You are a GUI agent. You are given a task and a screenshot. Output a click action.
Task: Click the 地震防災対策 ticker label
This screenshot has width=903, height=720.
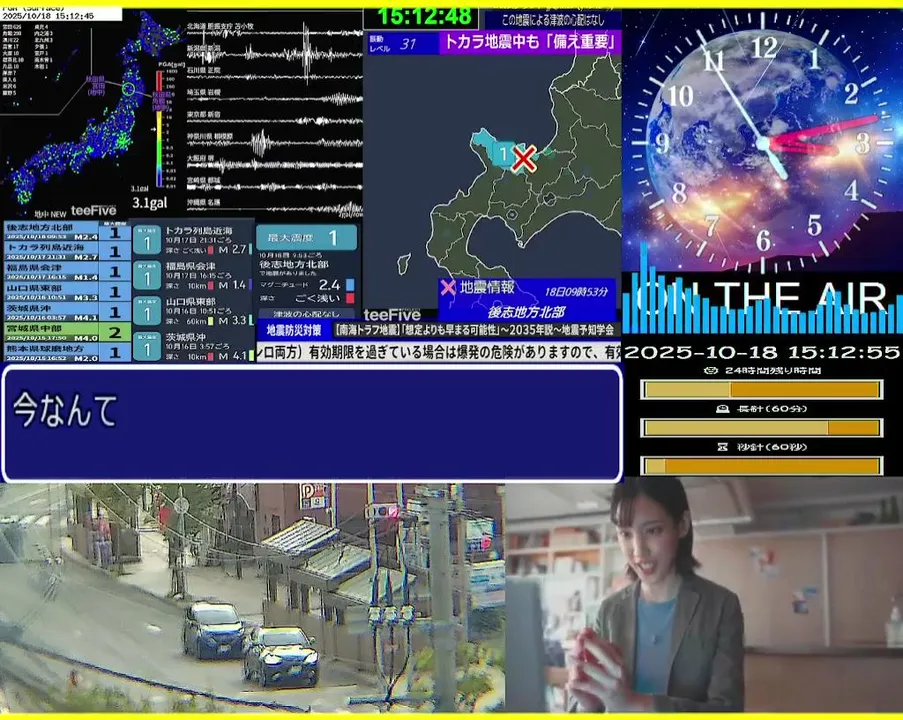coord(294,330)
